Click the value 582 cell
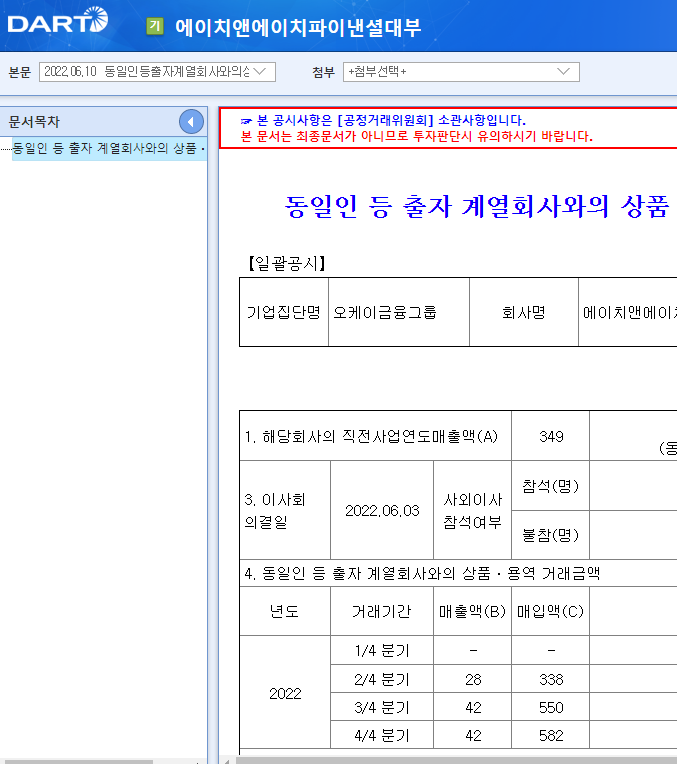 coord(551,735)
